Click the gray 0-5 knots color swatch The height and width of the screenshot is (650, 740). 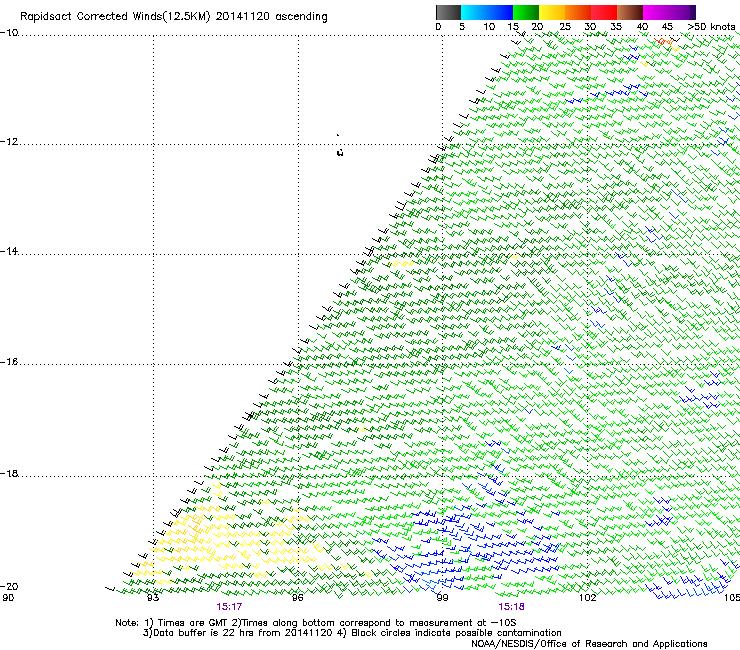click(x=448, y=12)
